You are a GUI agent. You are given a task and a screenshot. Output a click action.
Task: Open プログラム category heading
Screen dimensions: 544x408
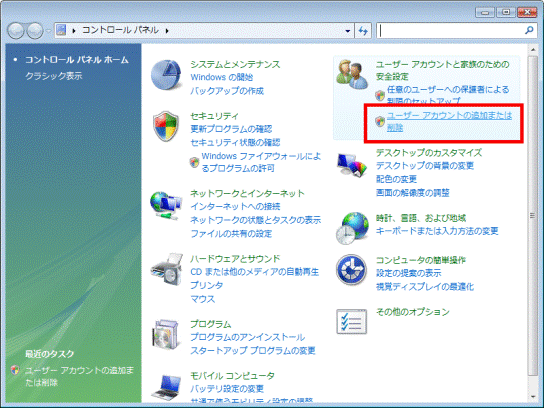click(211, 324)
